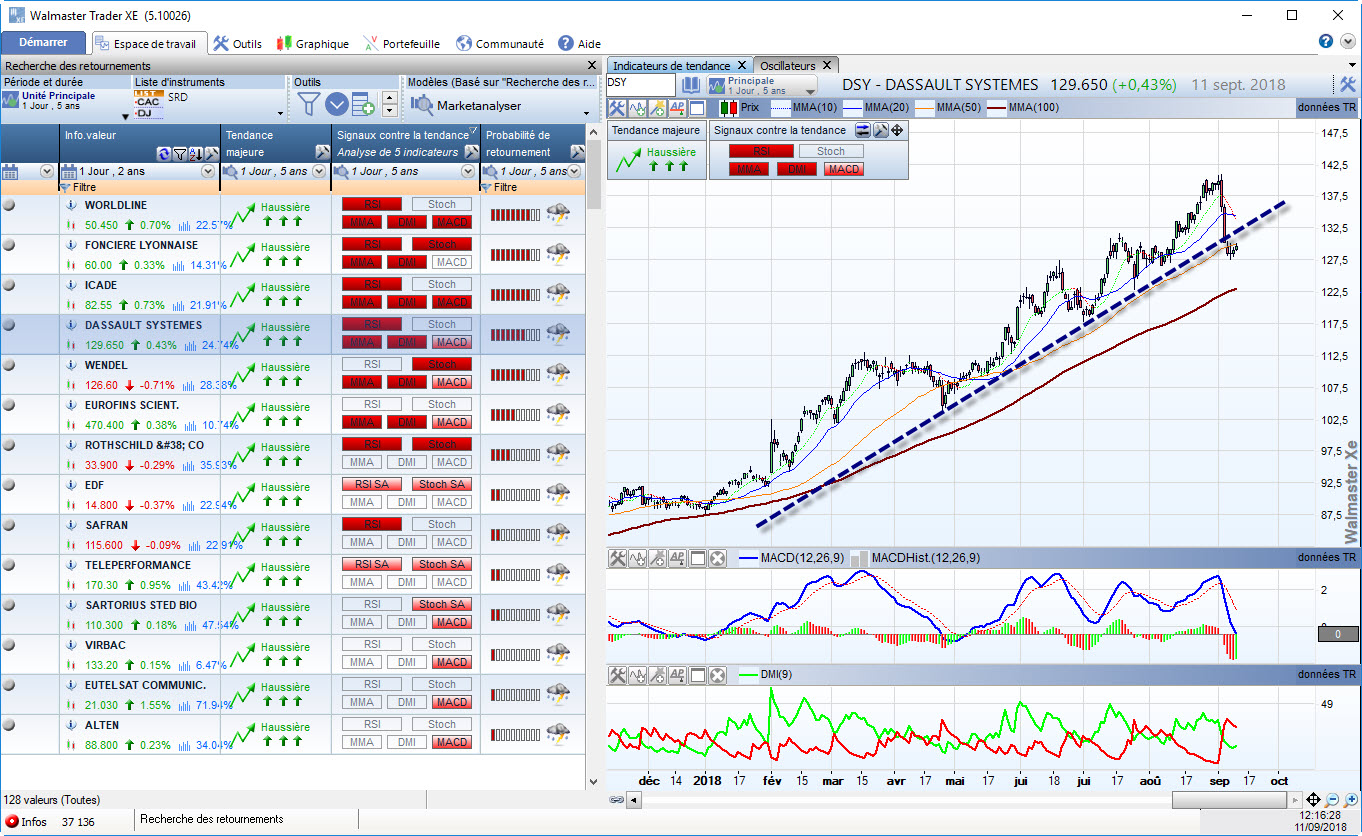Toggle the round marker for SAFRAN row
The image size is (1362, 836).
pos(9,525)
